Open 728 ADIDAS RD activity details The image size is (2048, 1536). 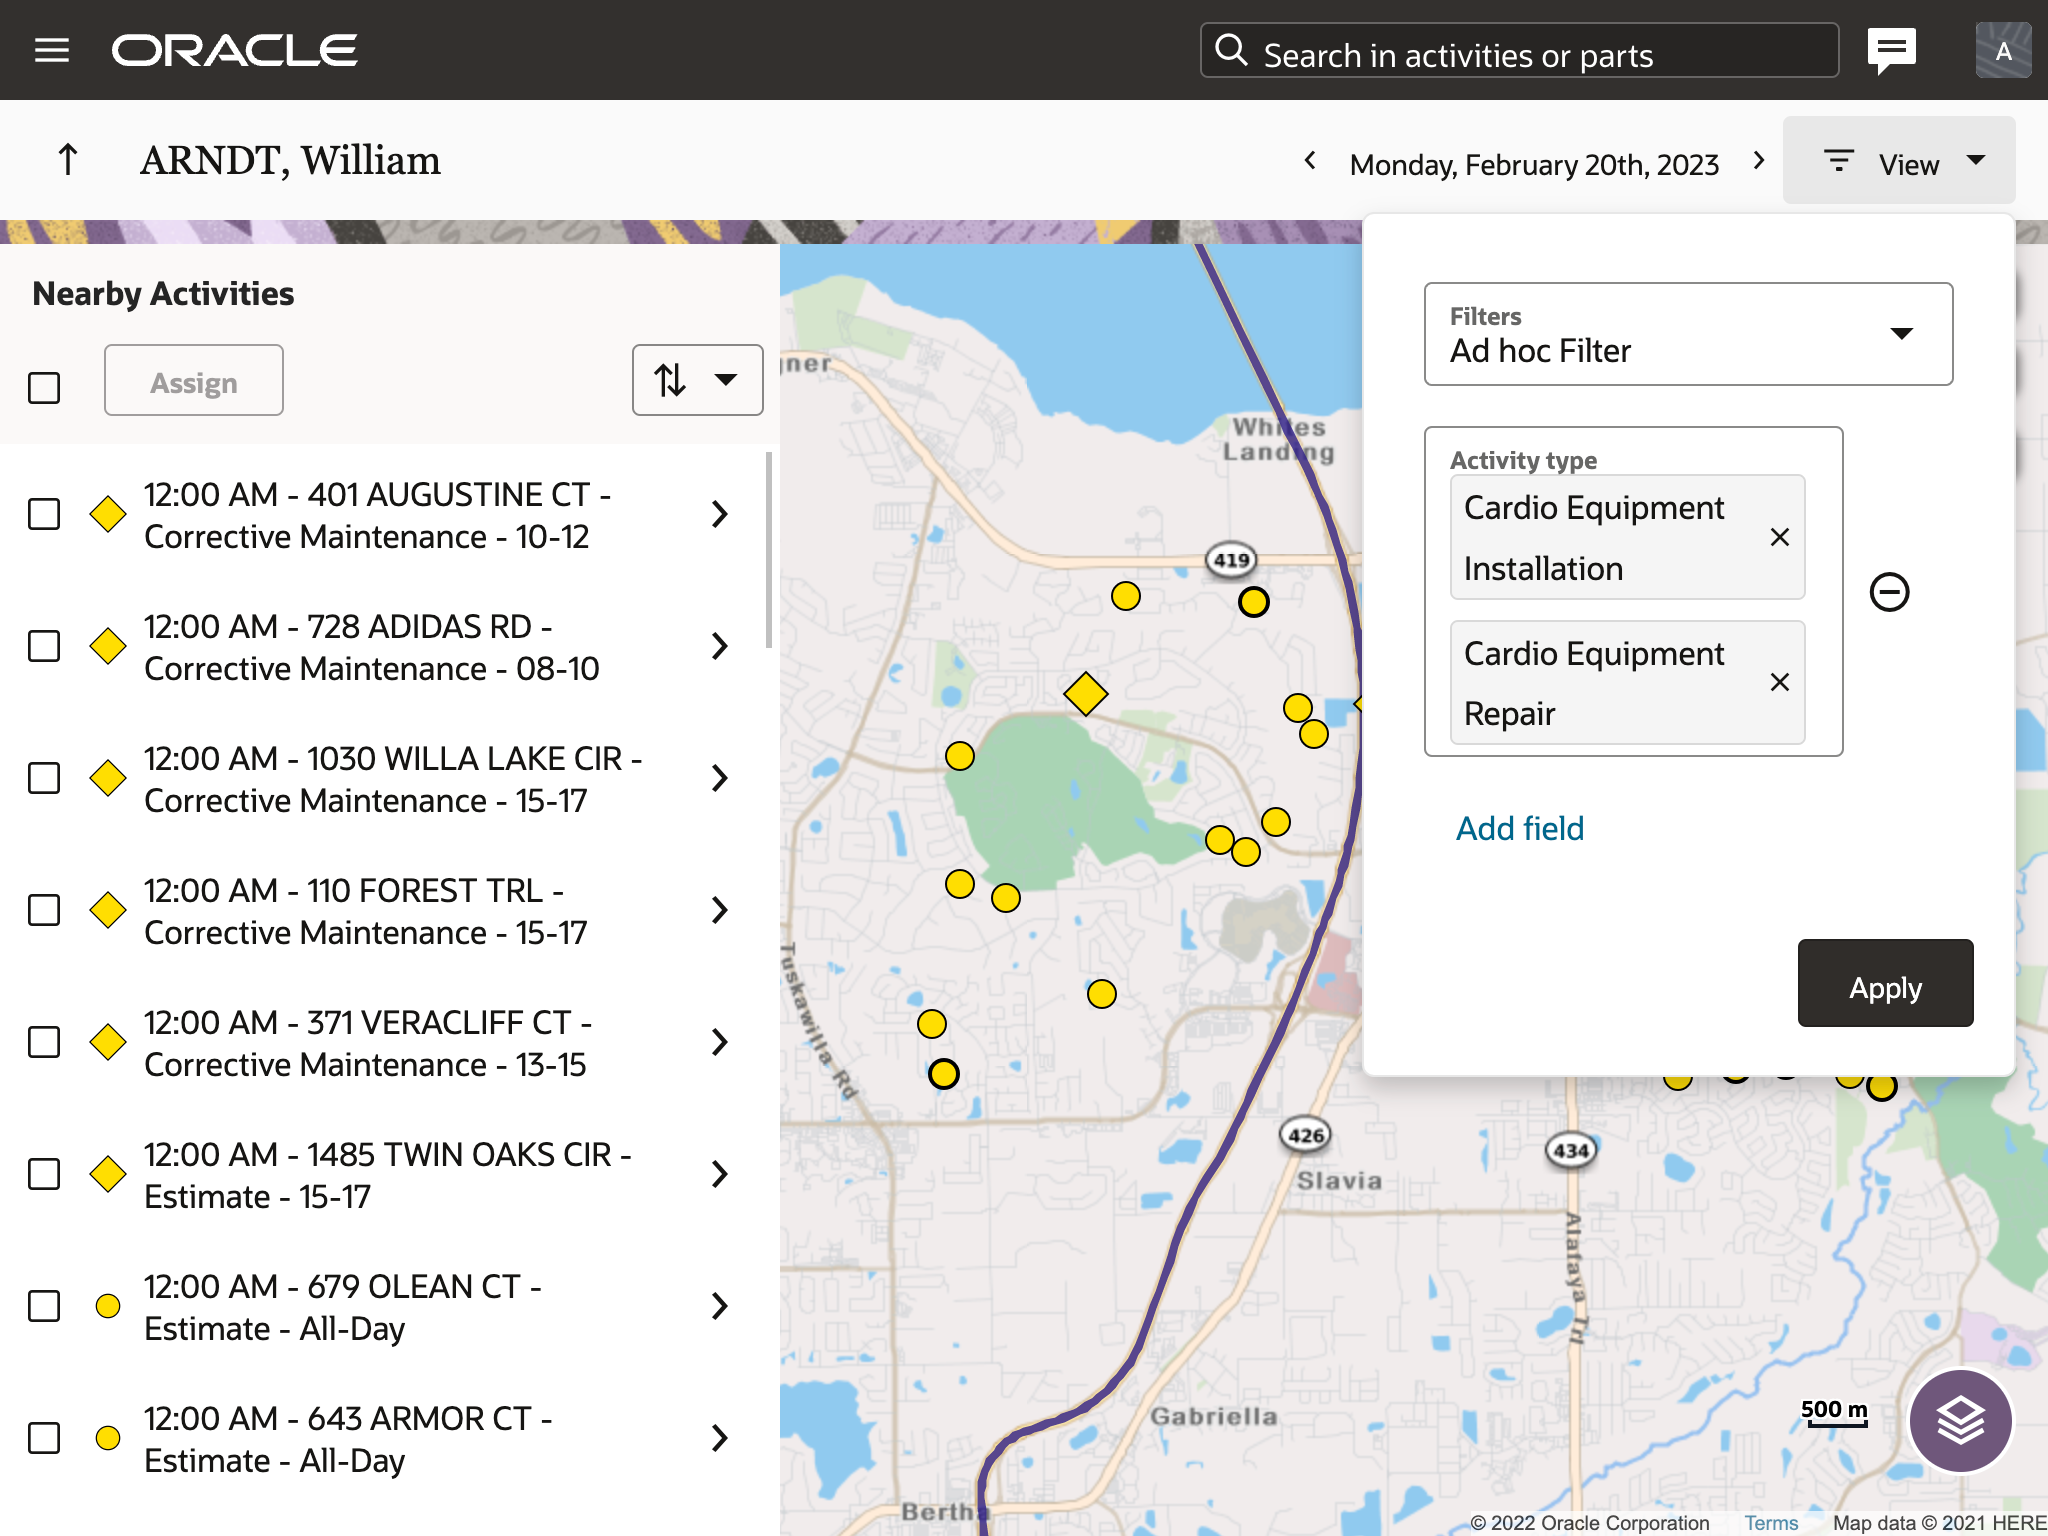[719, 647]
